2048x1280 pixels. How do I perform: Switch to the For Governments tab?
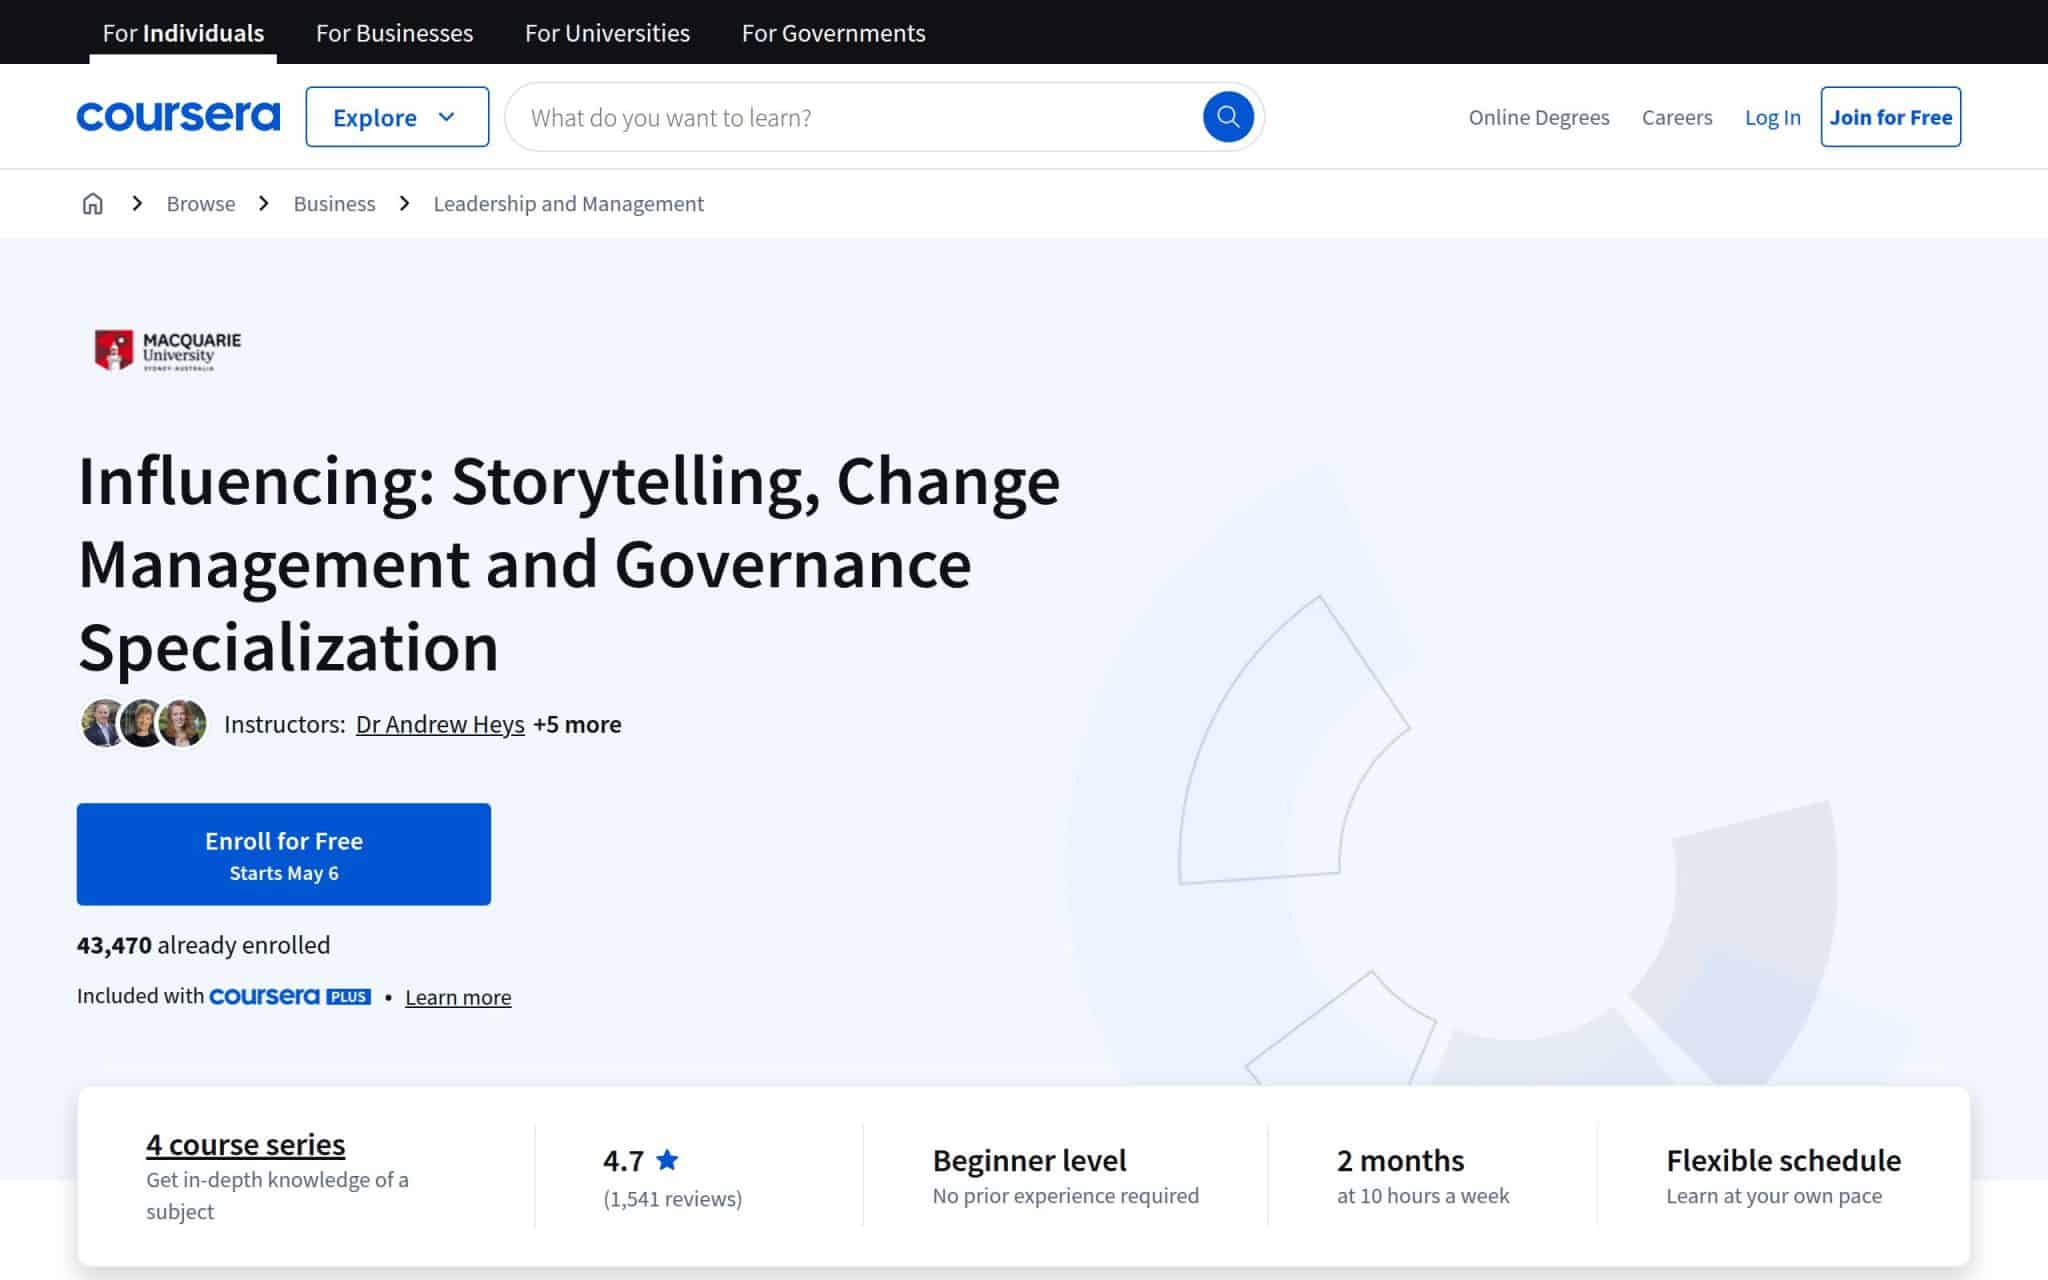pos(833,33)
